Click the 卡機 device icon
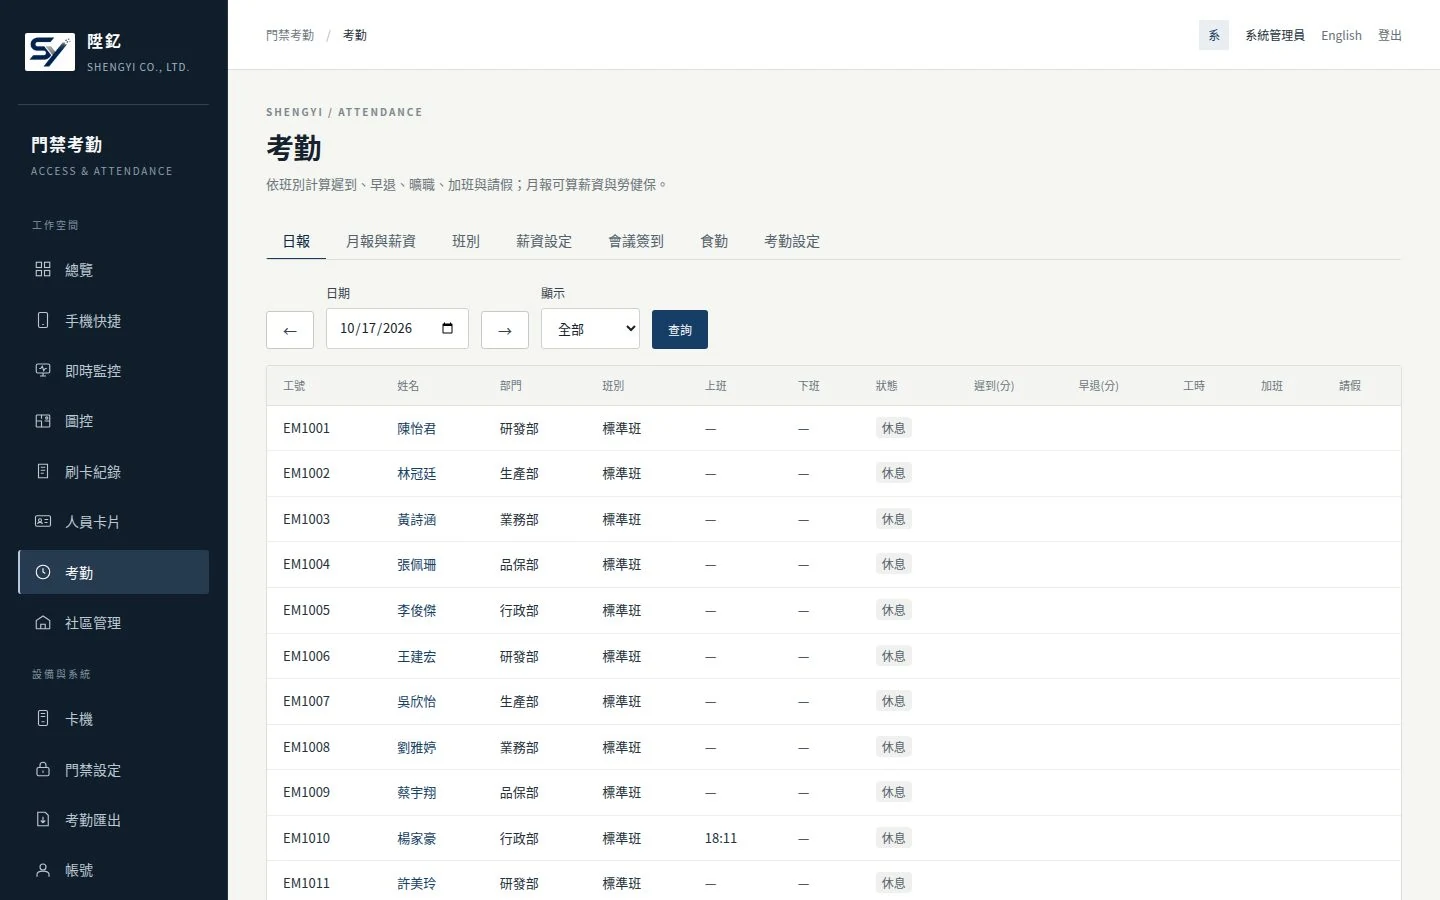This screenshot has width=1440, height=900. click(x=43, y=718)
